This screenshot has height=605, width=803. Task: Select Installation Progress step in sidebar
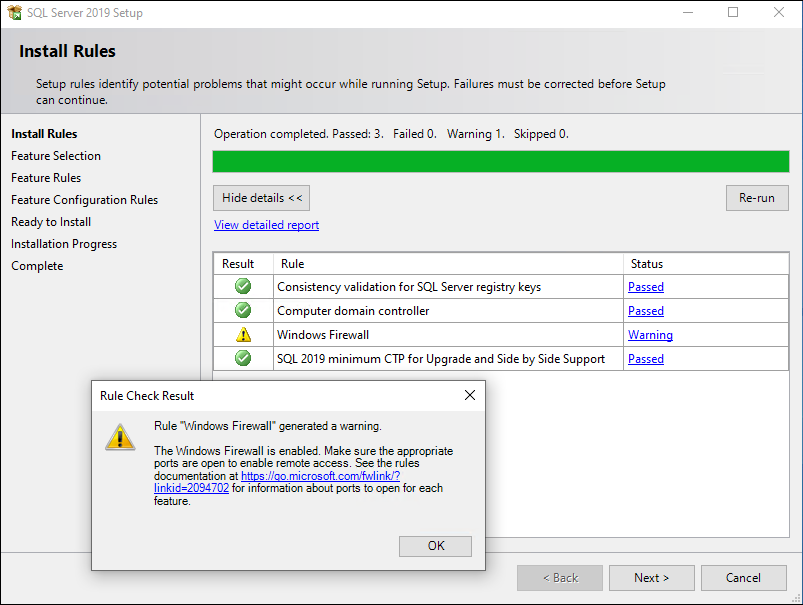tap(64, 244)
